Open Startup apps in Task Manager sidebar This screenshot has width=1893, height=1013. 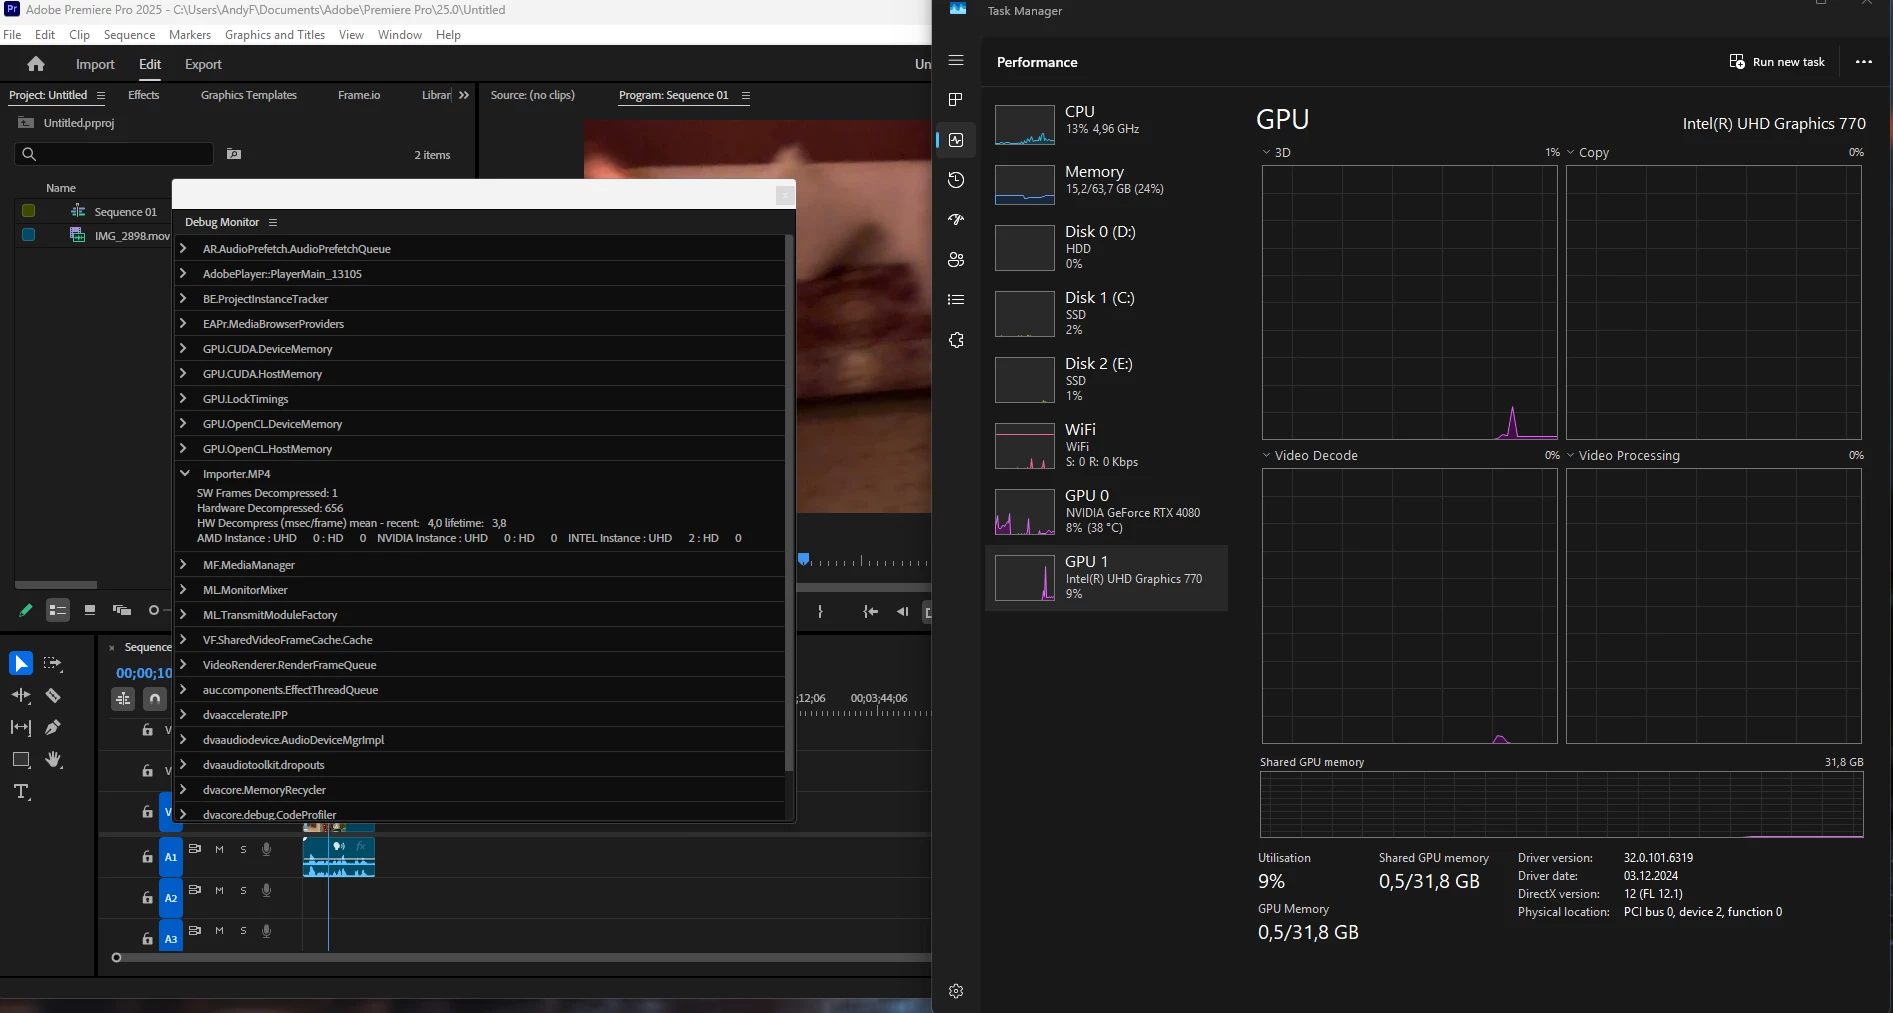pyautogui.click(x=956, y=220)
